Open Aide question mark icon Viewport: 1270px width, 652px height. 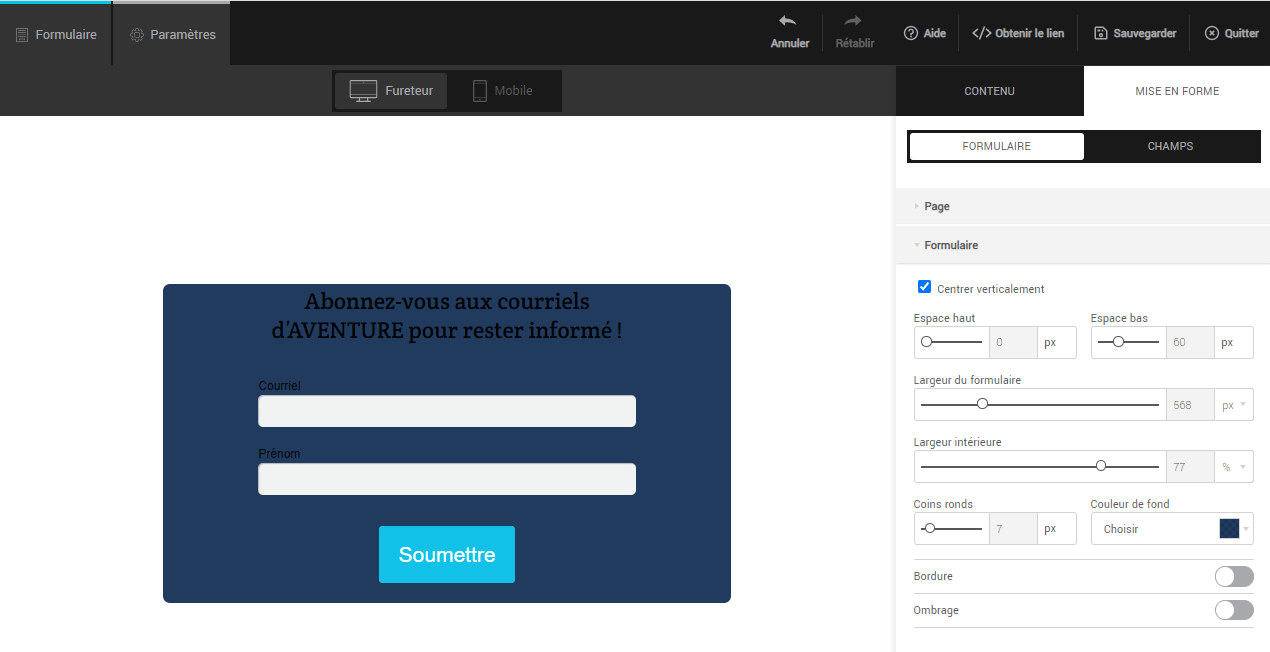pyautogui.click(x=910, y=33)
